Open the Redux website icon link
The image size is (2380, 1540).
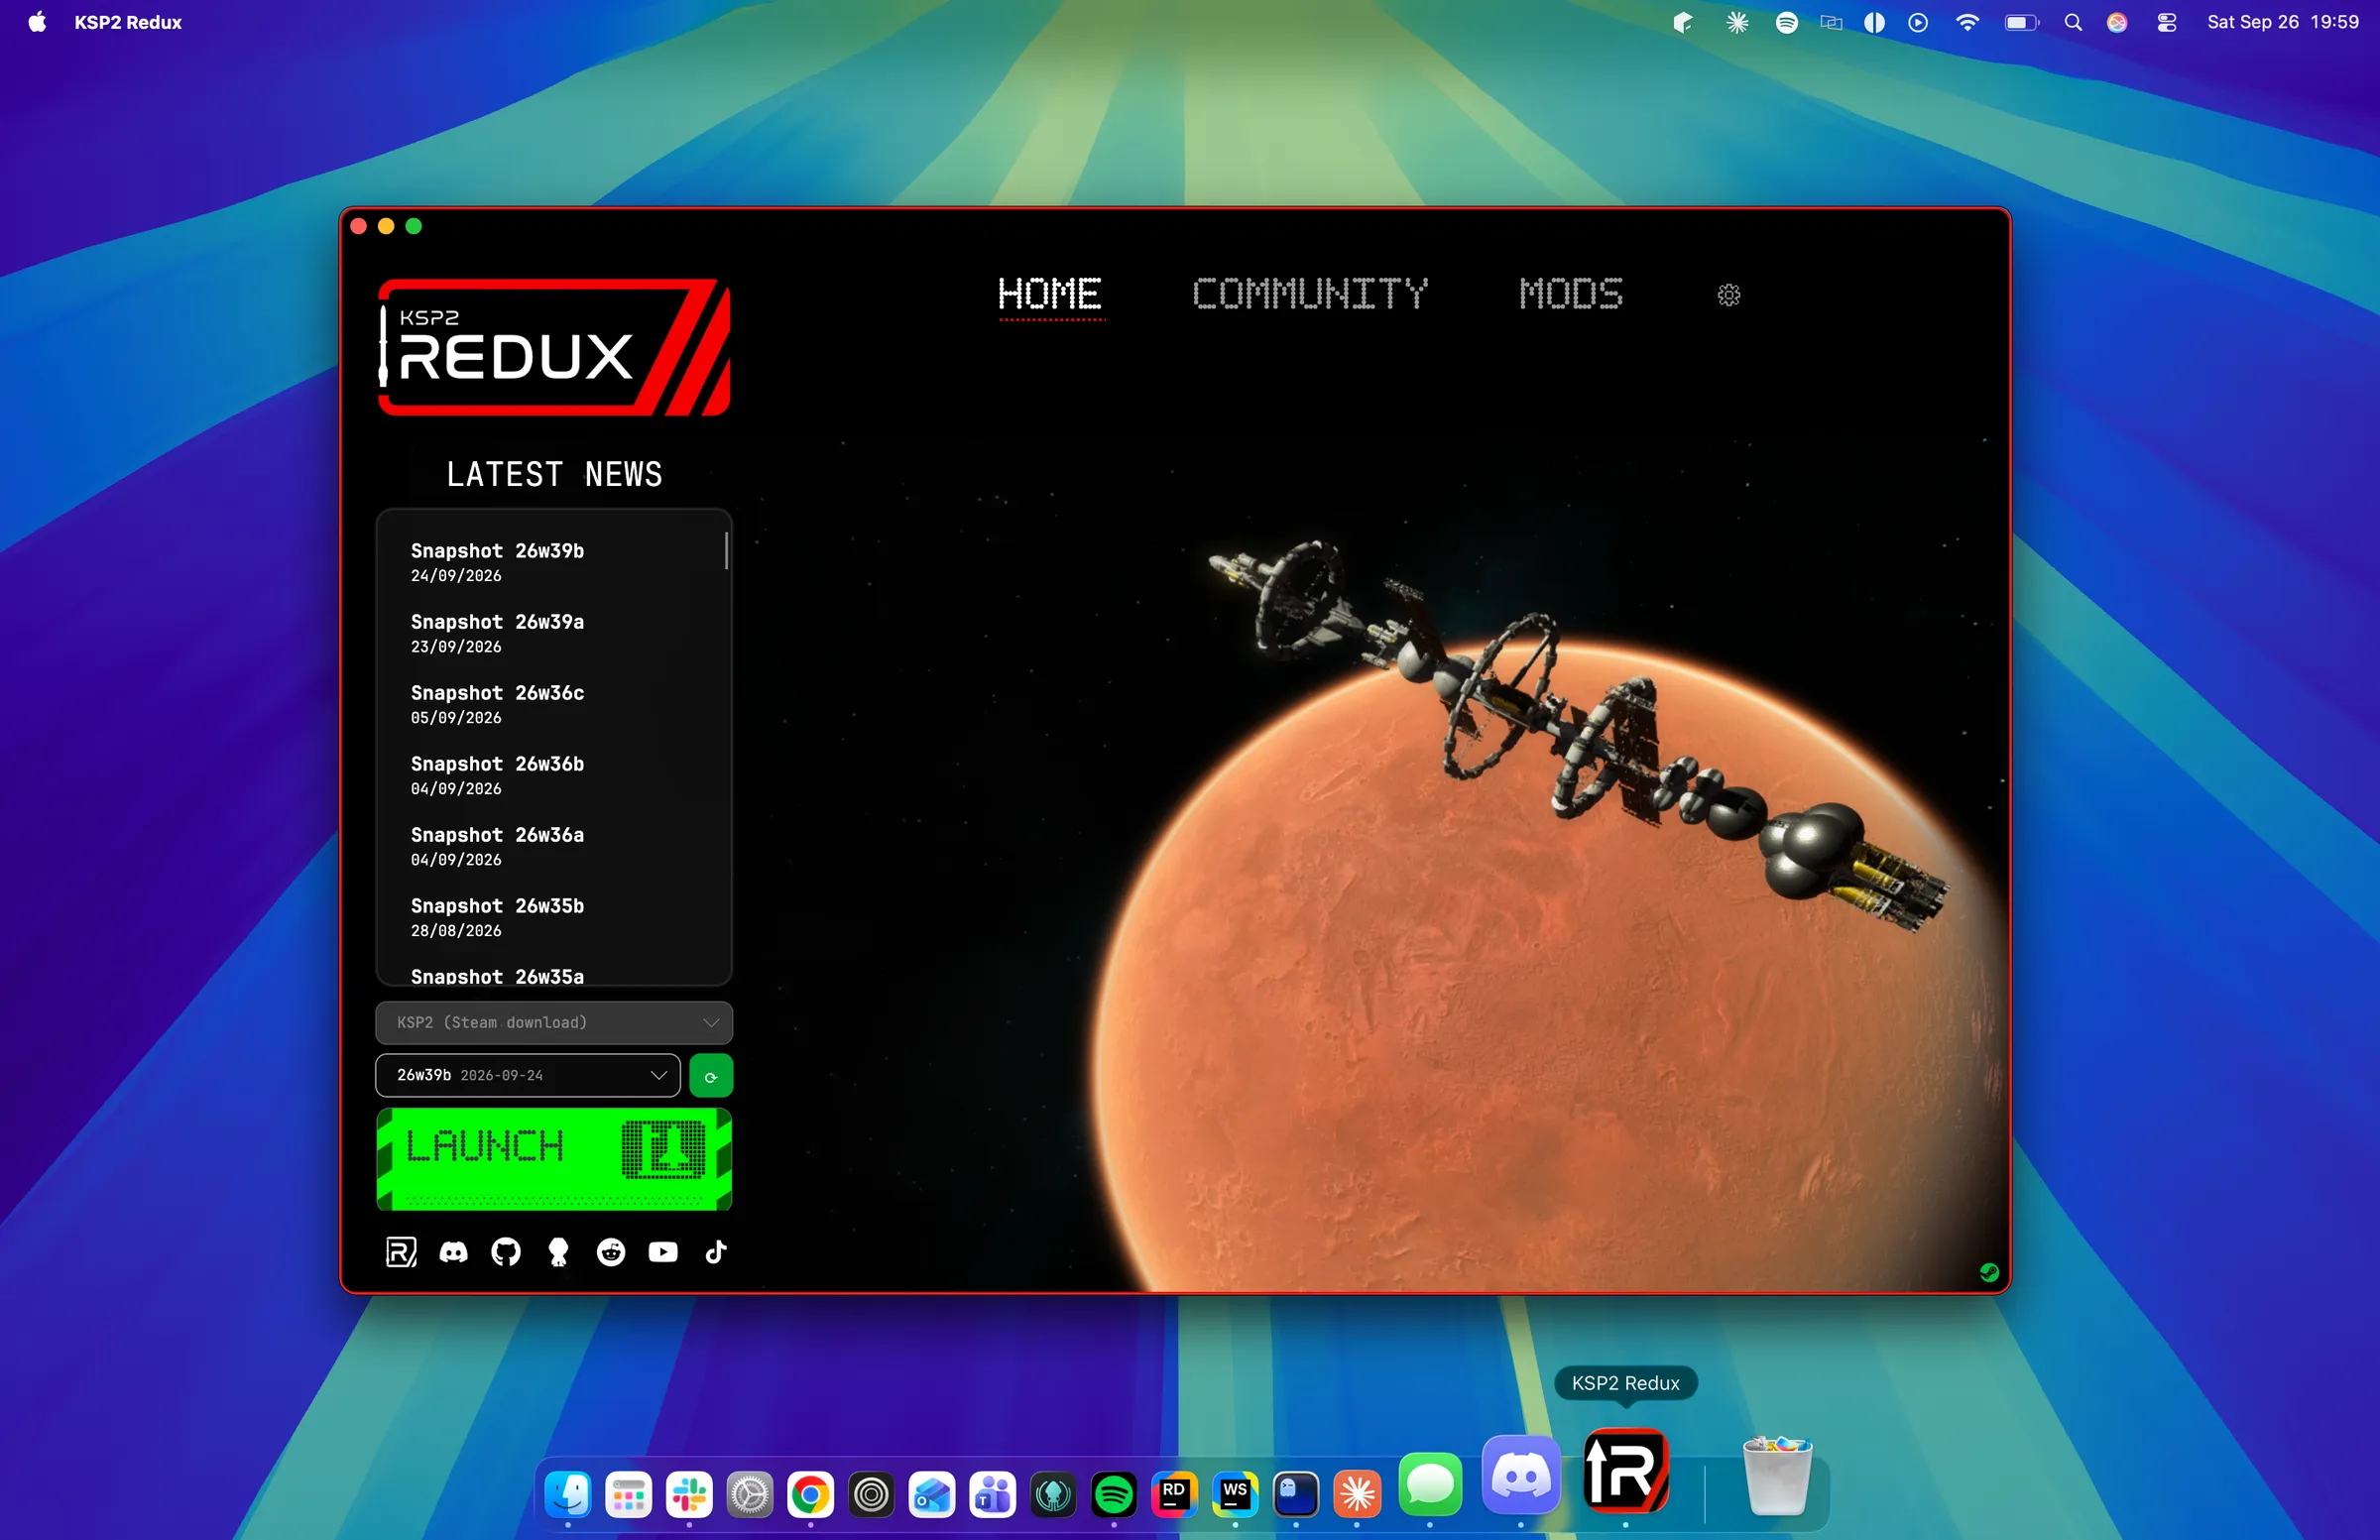pos(401,1252)
